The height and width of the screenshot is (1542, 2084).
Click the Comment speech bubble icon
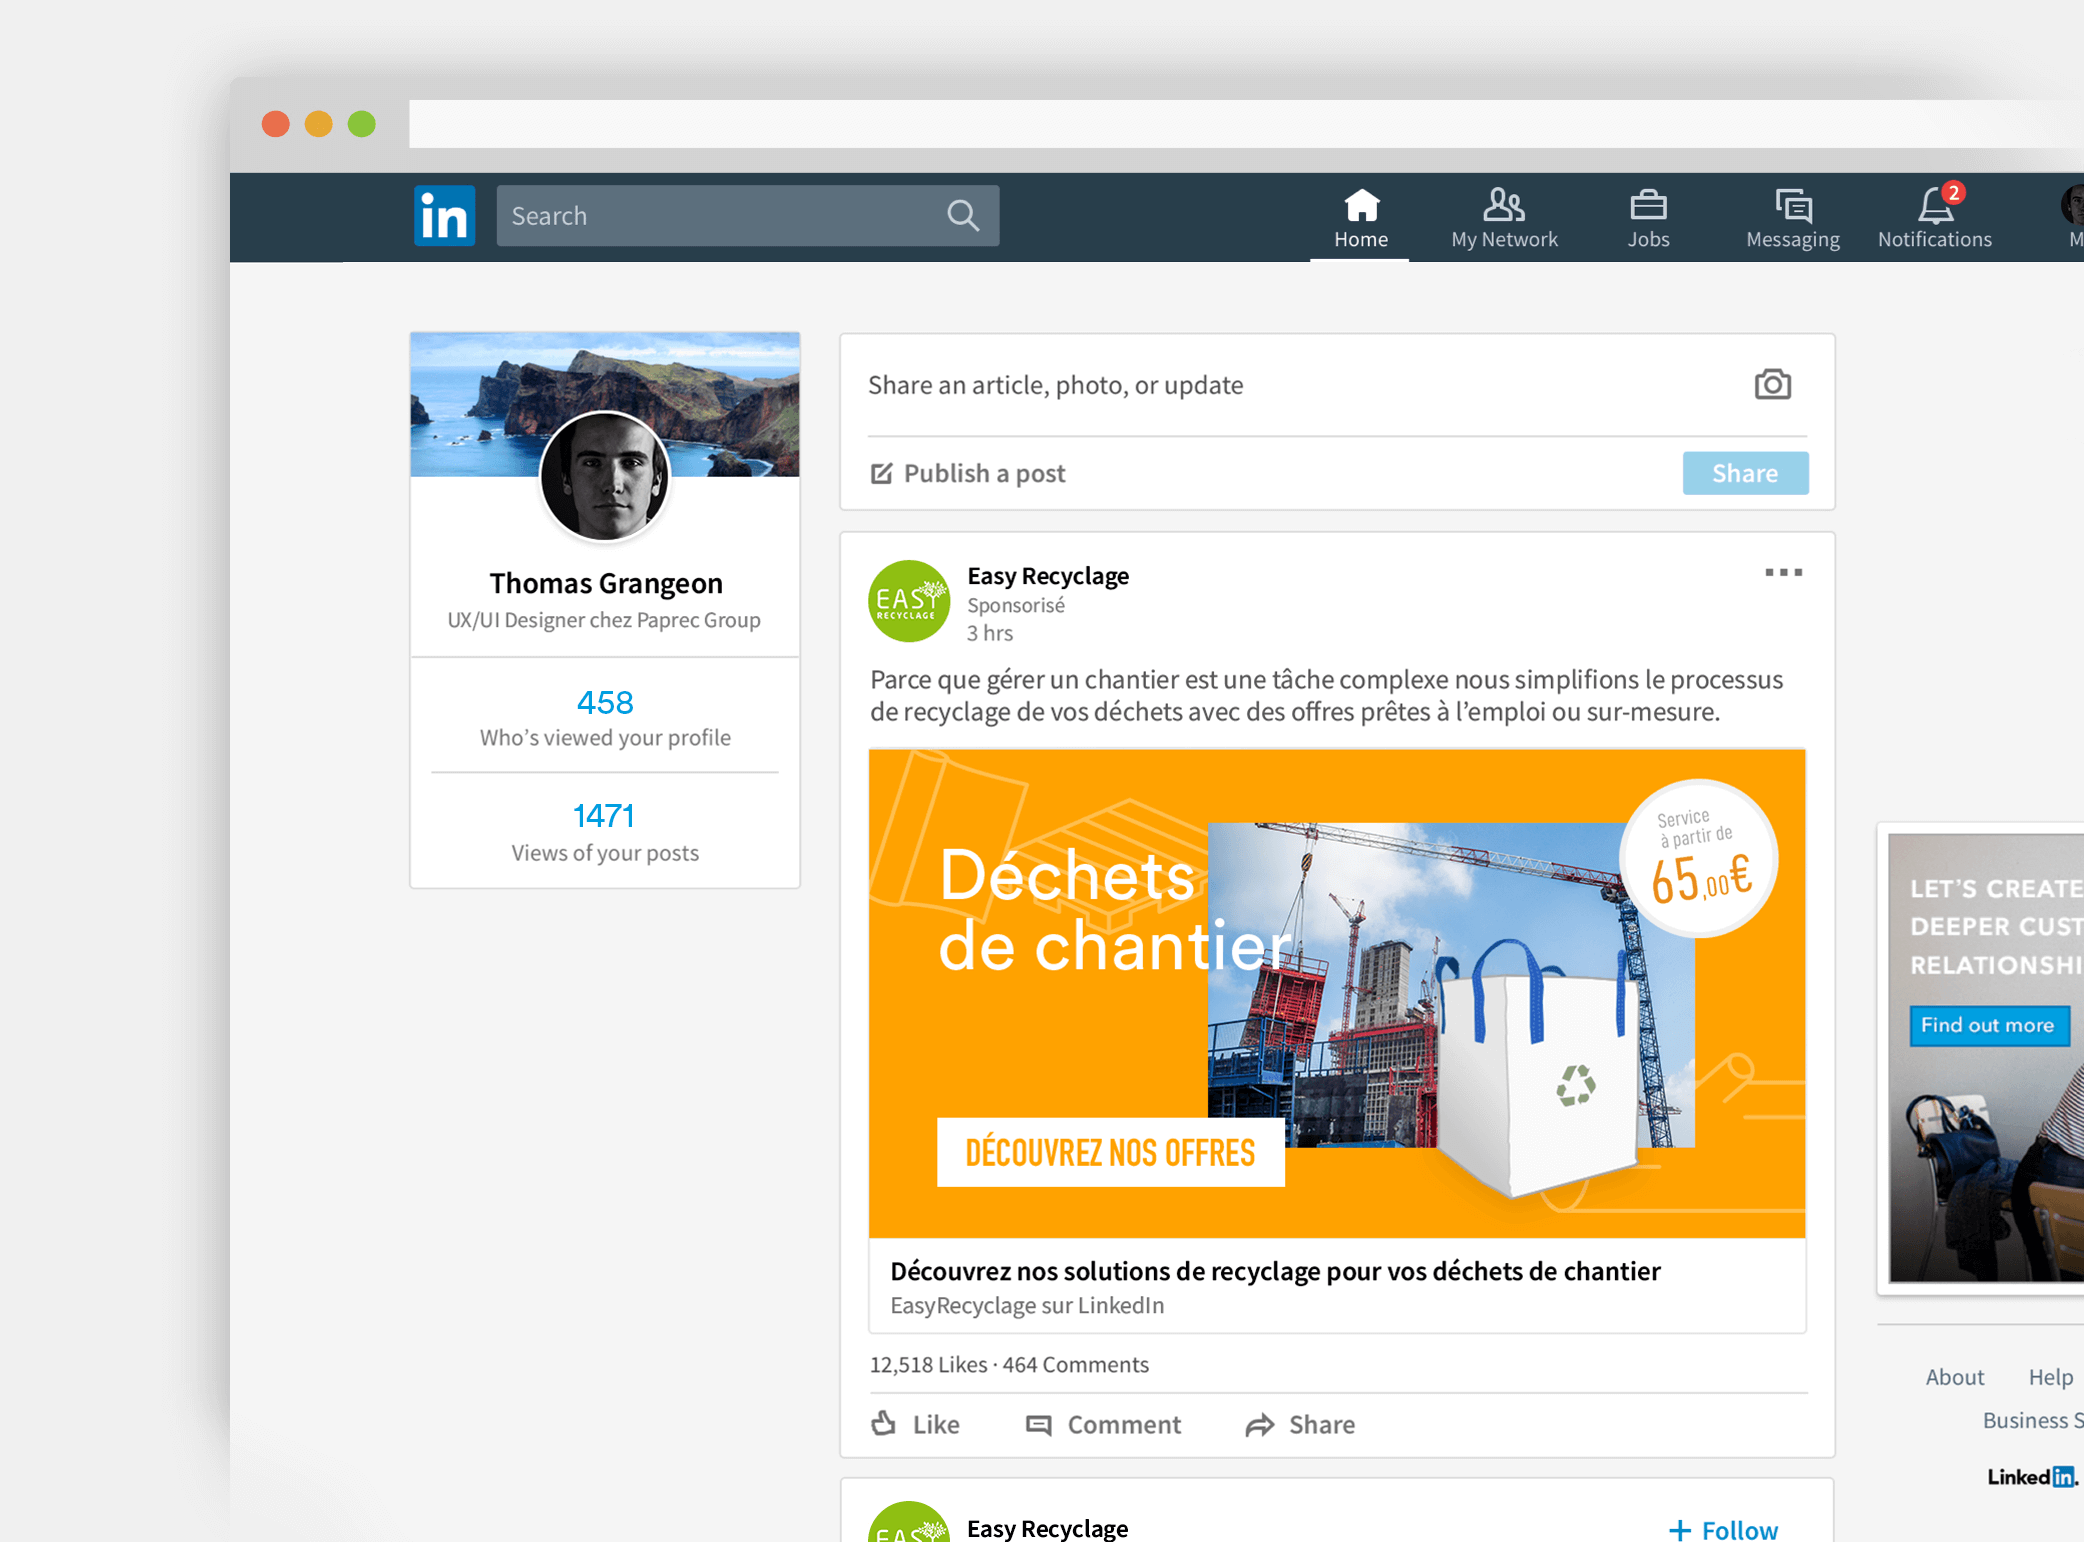(1038, 1425)
